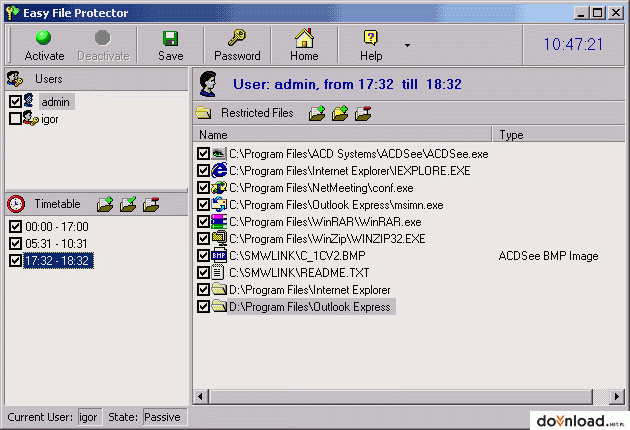
Task: Uncheck the msimn.exe restriction checkbox
Action: 203,204
